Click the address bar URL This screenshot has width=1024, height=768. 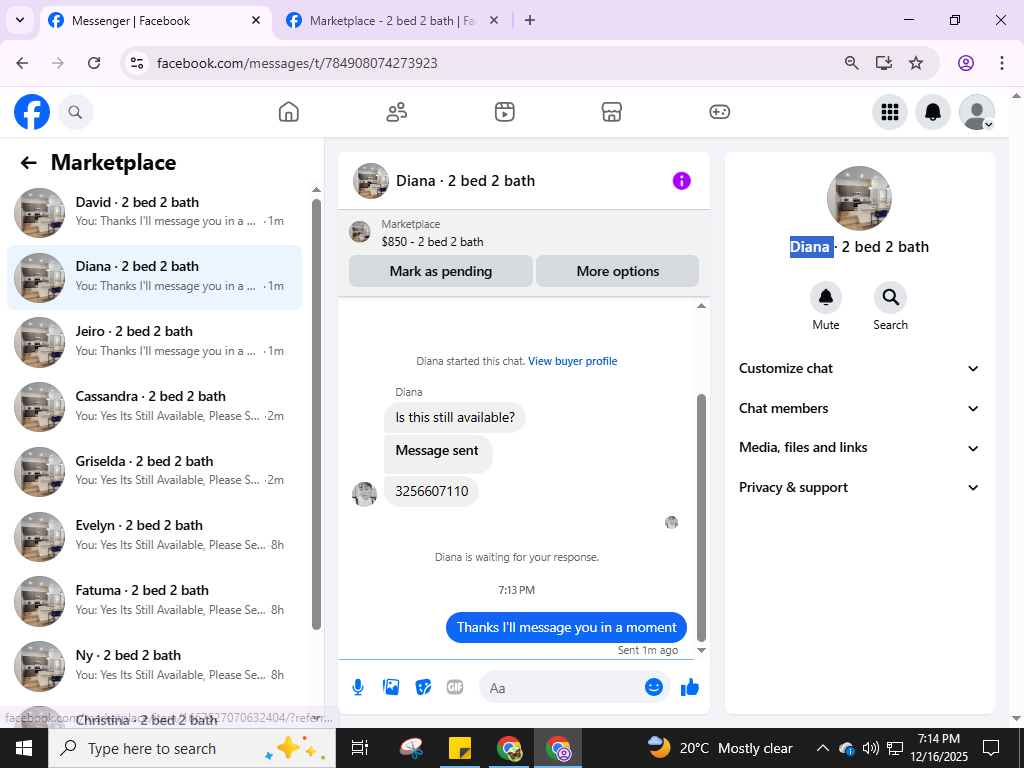[x=297, y=63]
